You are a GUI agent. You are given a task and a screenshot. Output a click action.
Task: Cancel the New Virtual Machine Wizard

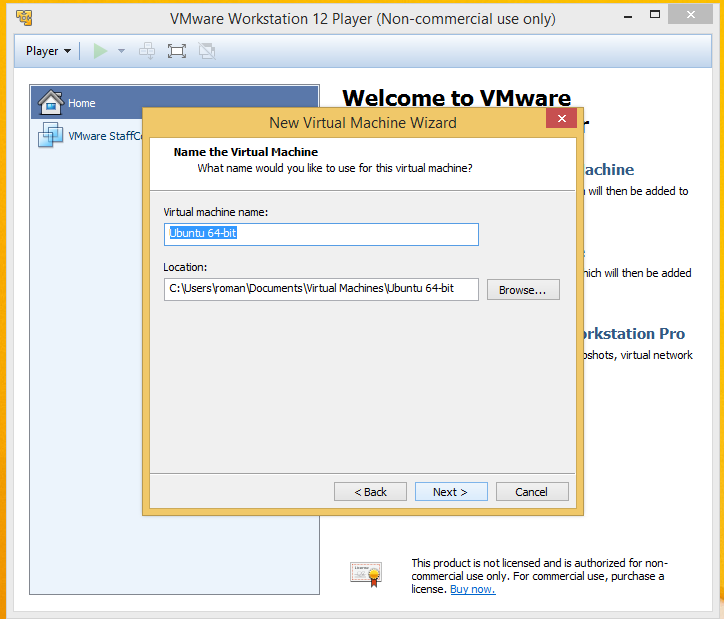point(532,492)
